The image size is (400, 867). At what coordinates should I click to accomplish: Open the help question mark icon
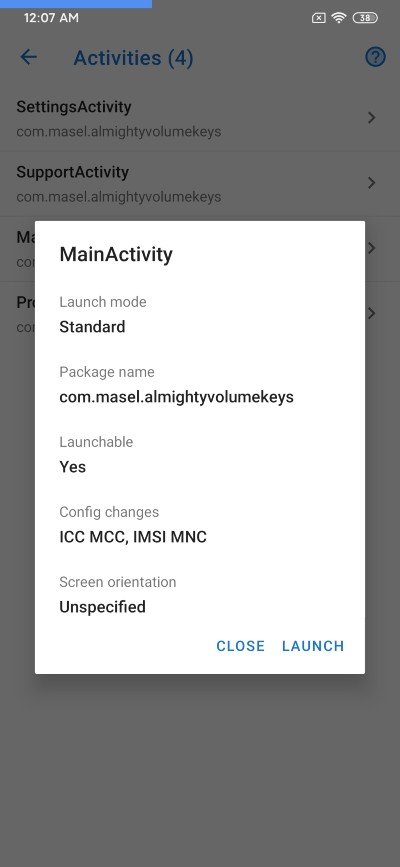(x=375, y=57)
